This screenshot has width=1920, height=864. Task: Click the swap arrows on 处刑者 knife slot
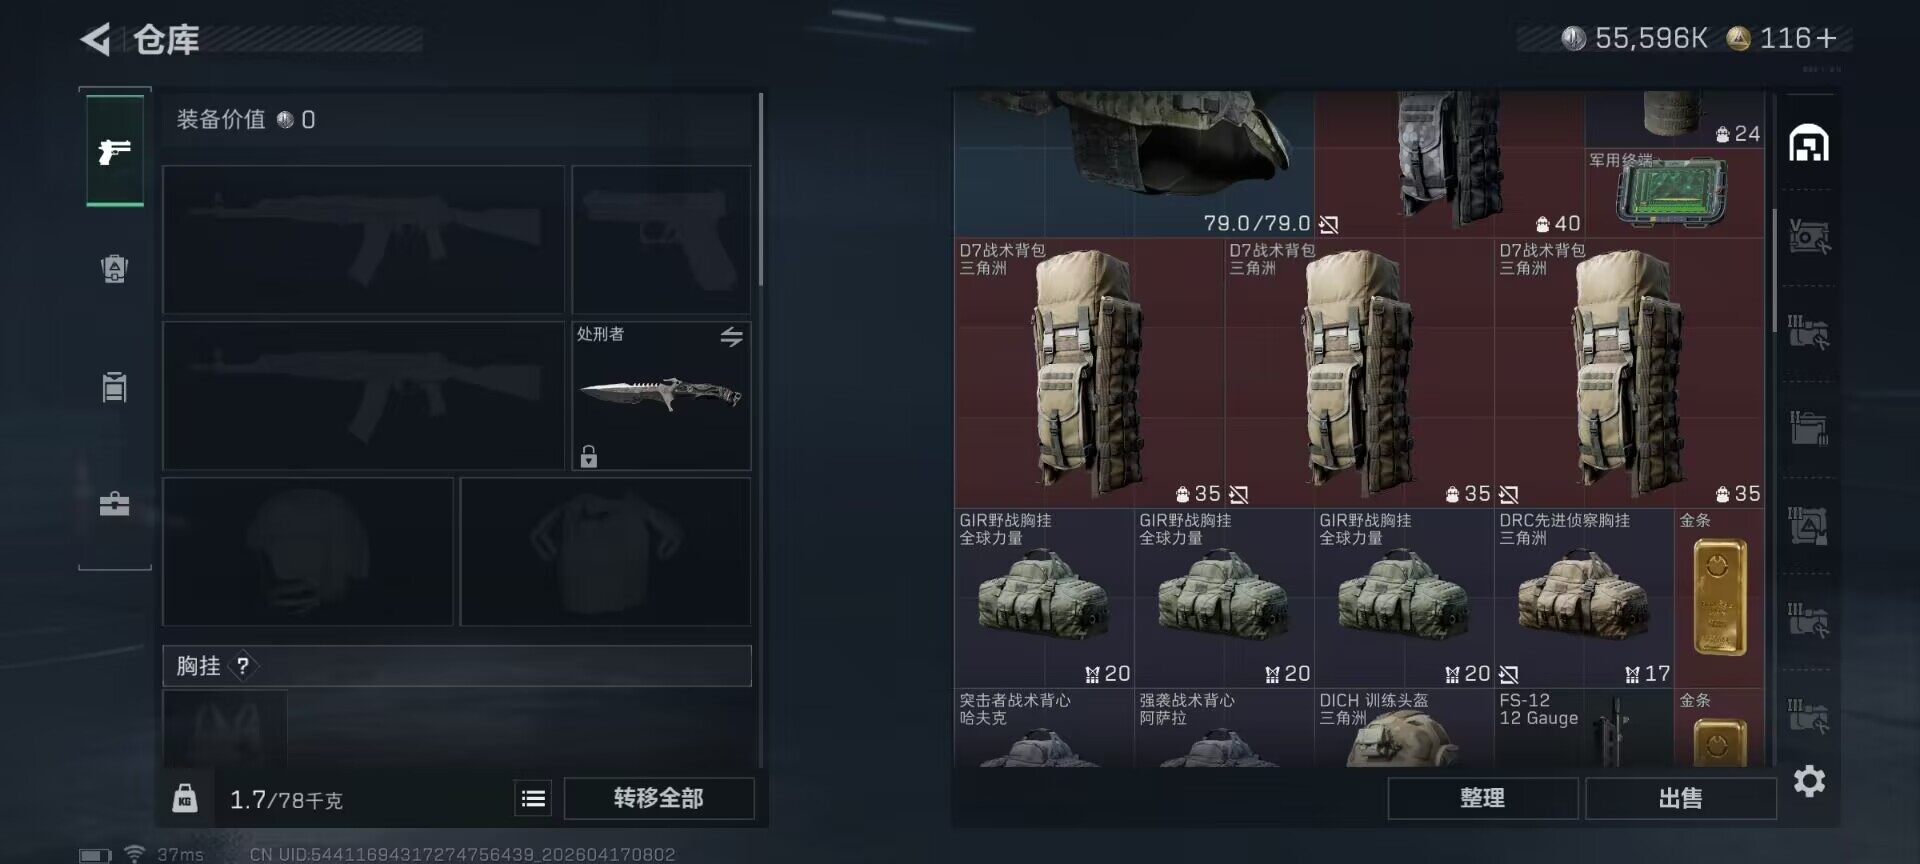click(732, 337)
